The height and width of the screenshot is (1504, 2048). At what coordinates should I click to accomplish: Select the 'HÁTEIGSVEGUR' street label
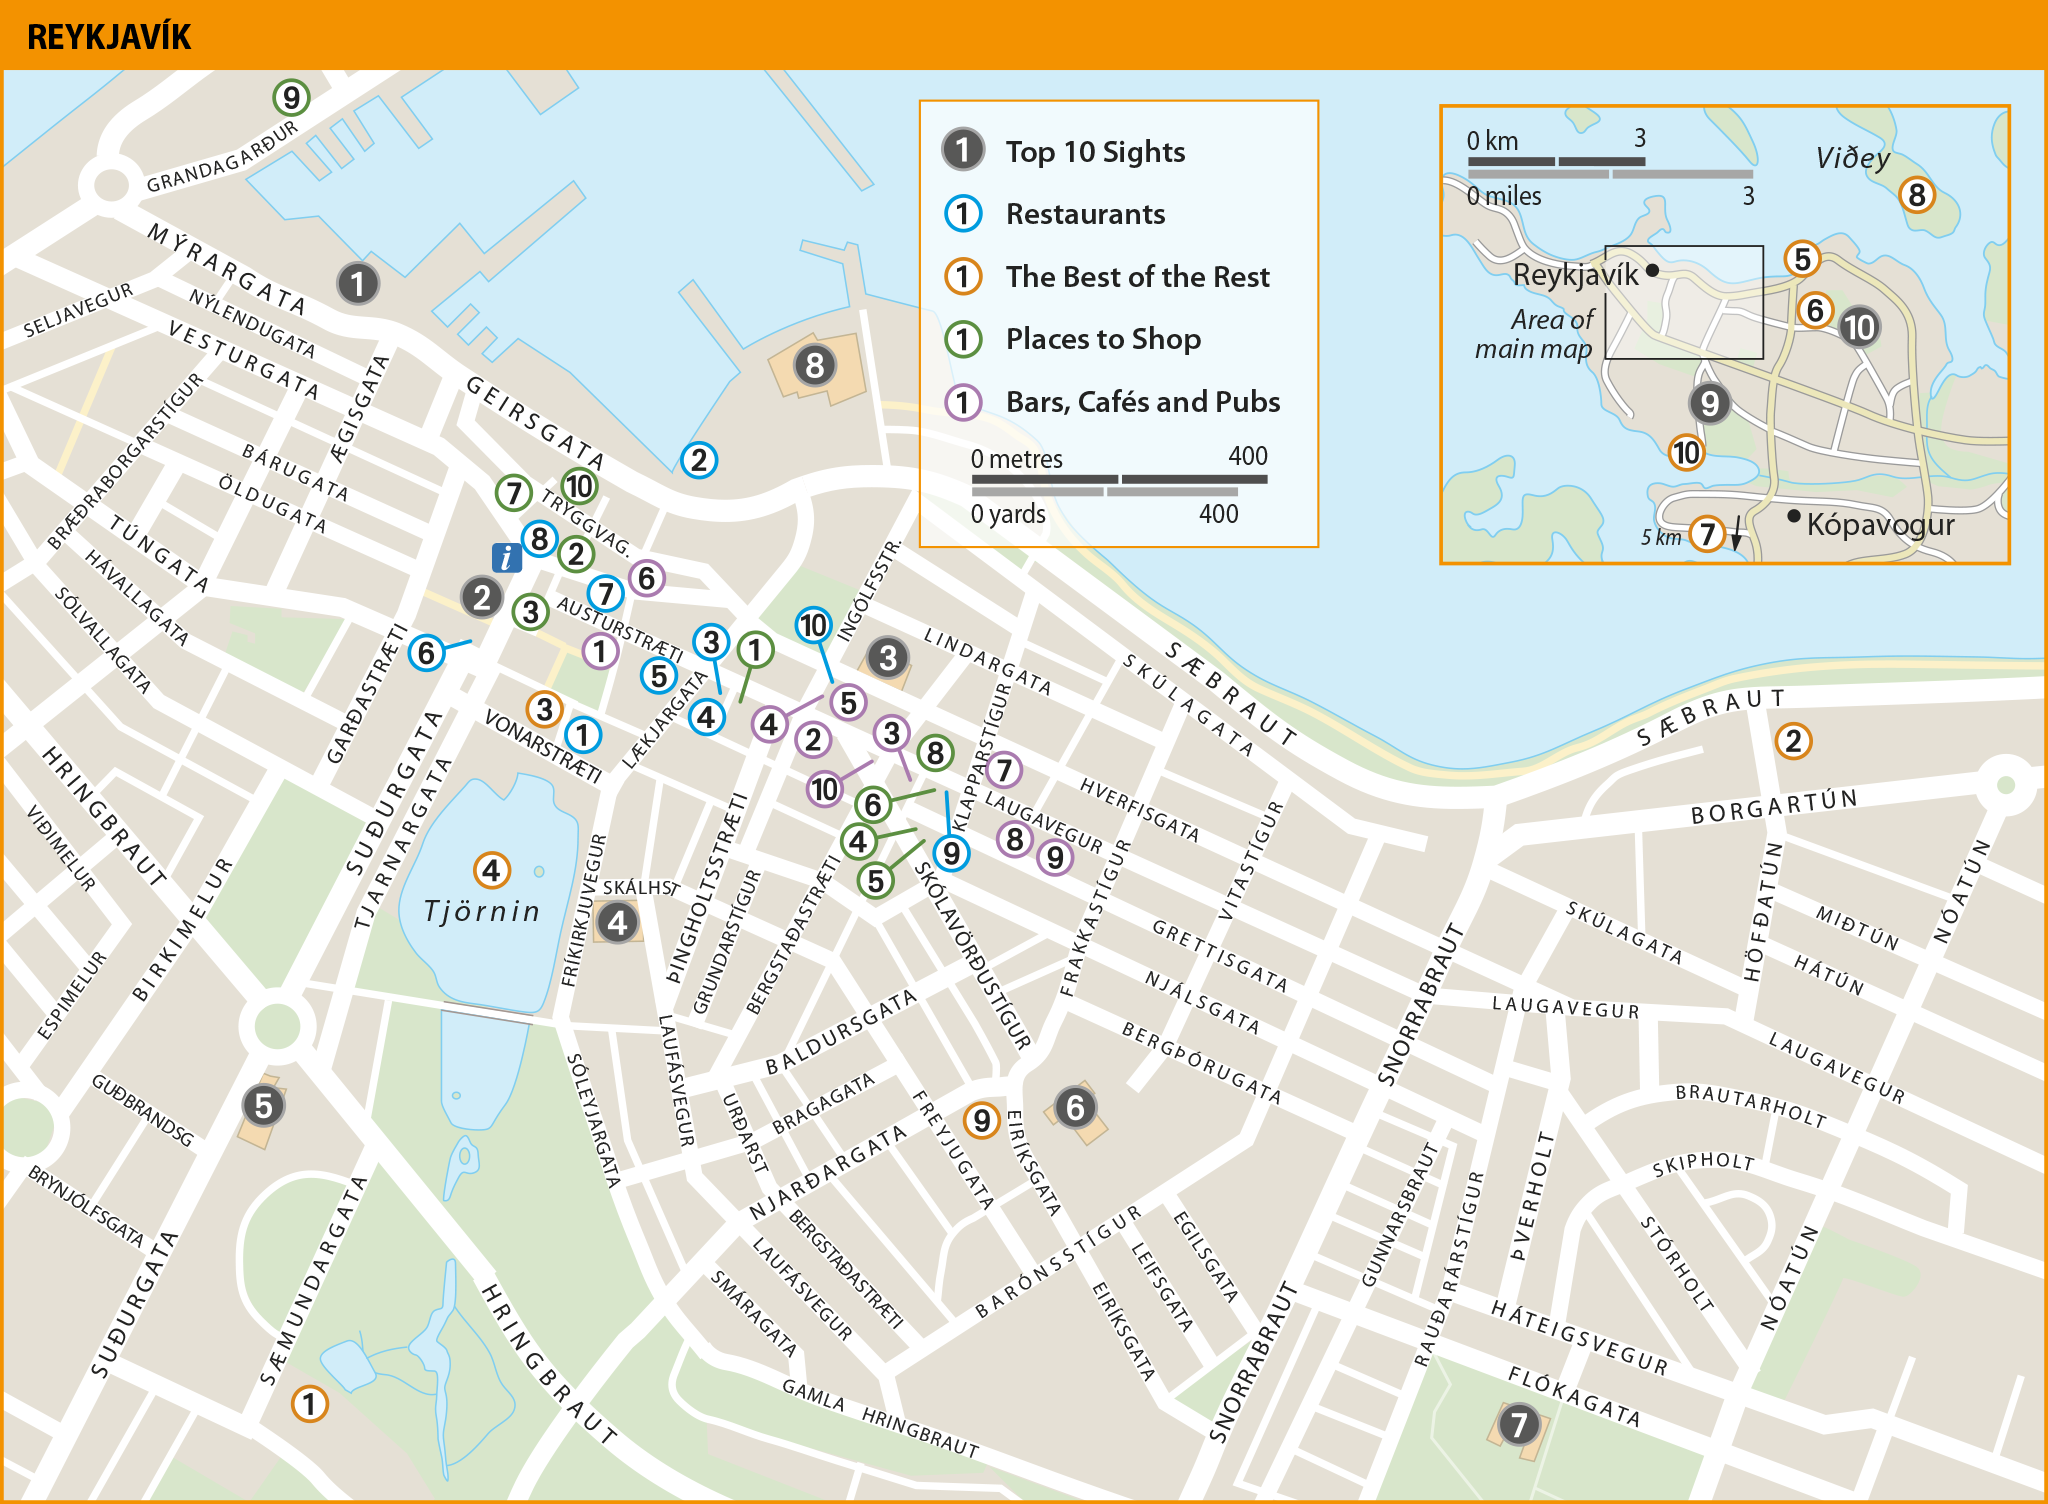pos(1580,1337)
